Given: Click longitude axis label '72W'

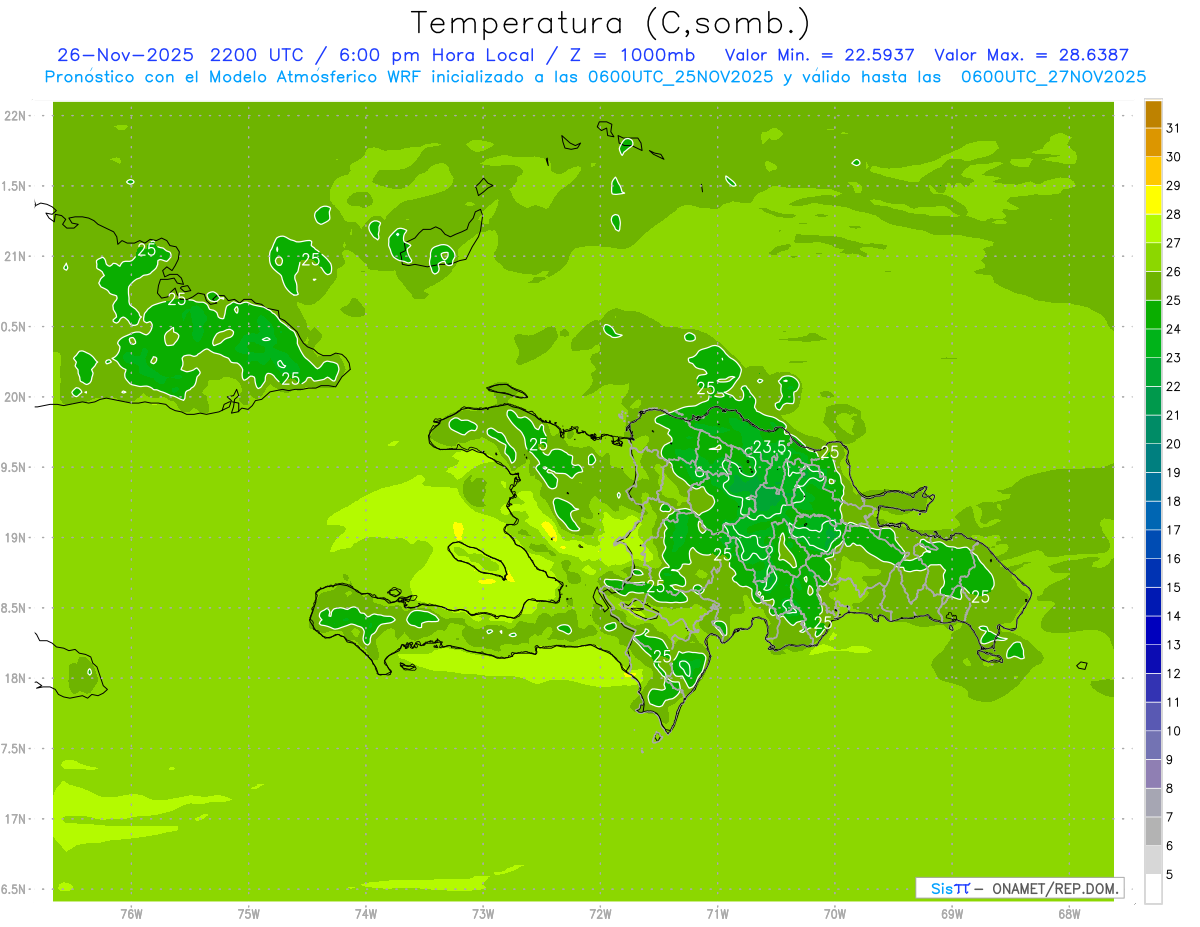Looking at the screenshot, I should click(601, 914).
